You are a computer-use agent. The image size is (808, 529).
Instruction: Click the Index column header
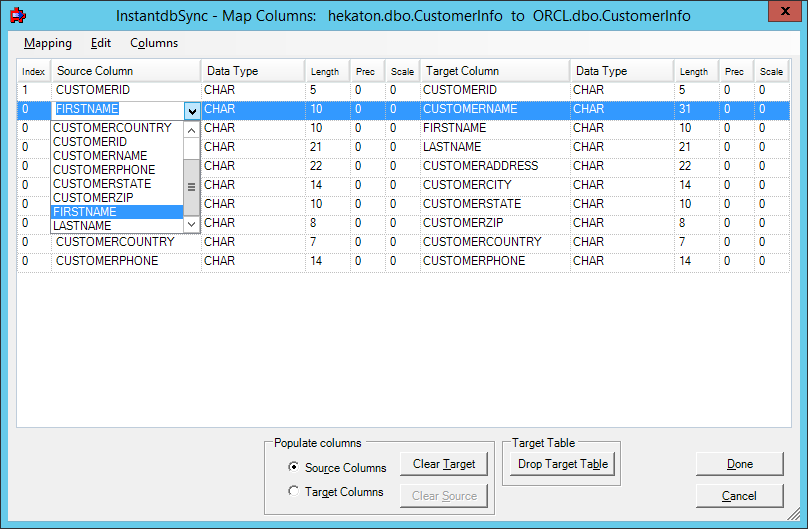(x=33, y=71)
